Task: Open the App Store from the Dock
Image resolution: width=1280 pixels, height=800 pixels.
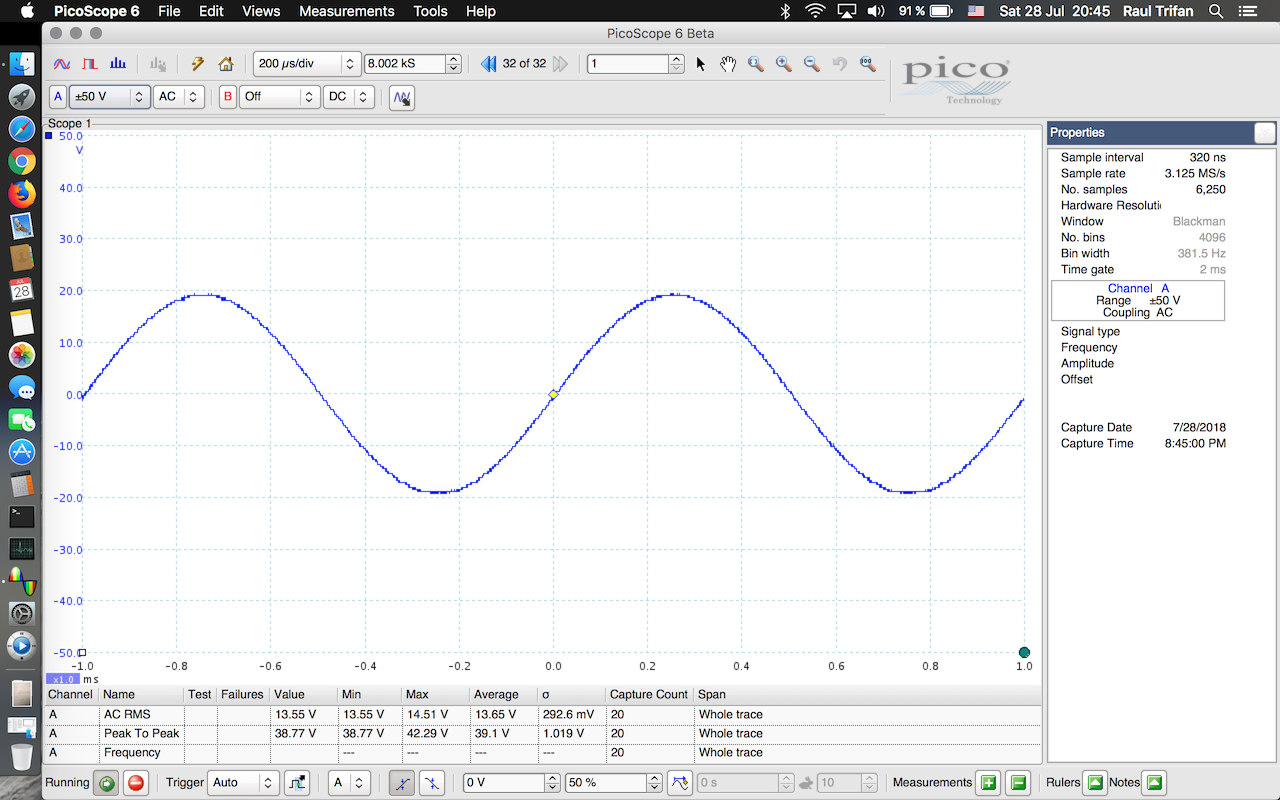Action: point(22,451)
